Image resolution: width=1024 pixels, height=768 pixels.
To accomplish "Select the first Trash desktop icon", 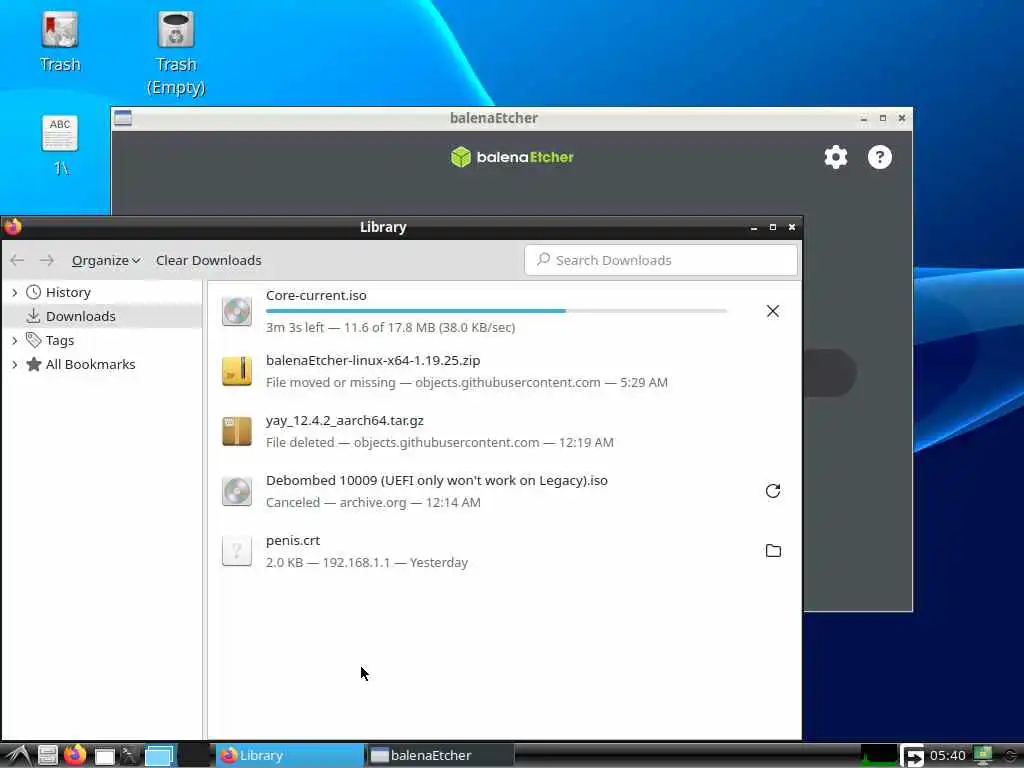I will pyautogui.click(x=60, y=41).
